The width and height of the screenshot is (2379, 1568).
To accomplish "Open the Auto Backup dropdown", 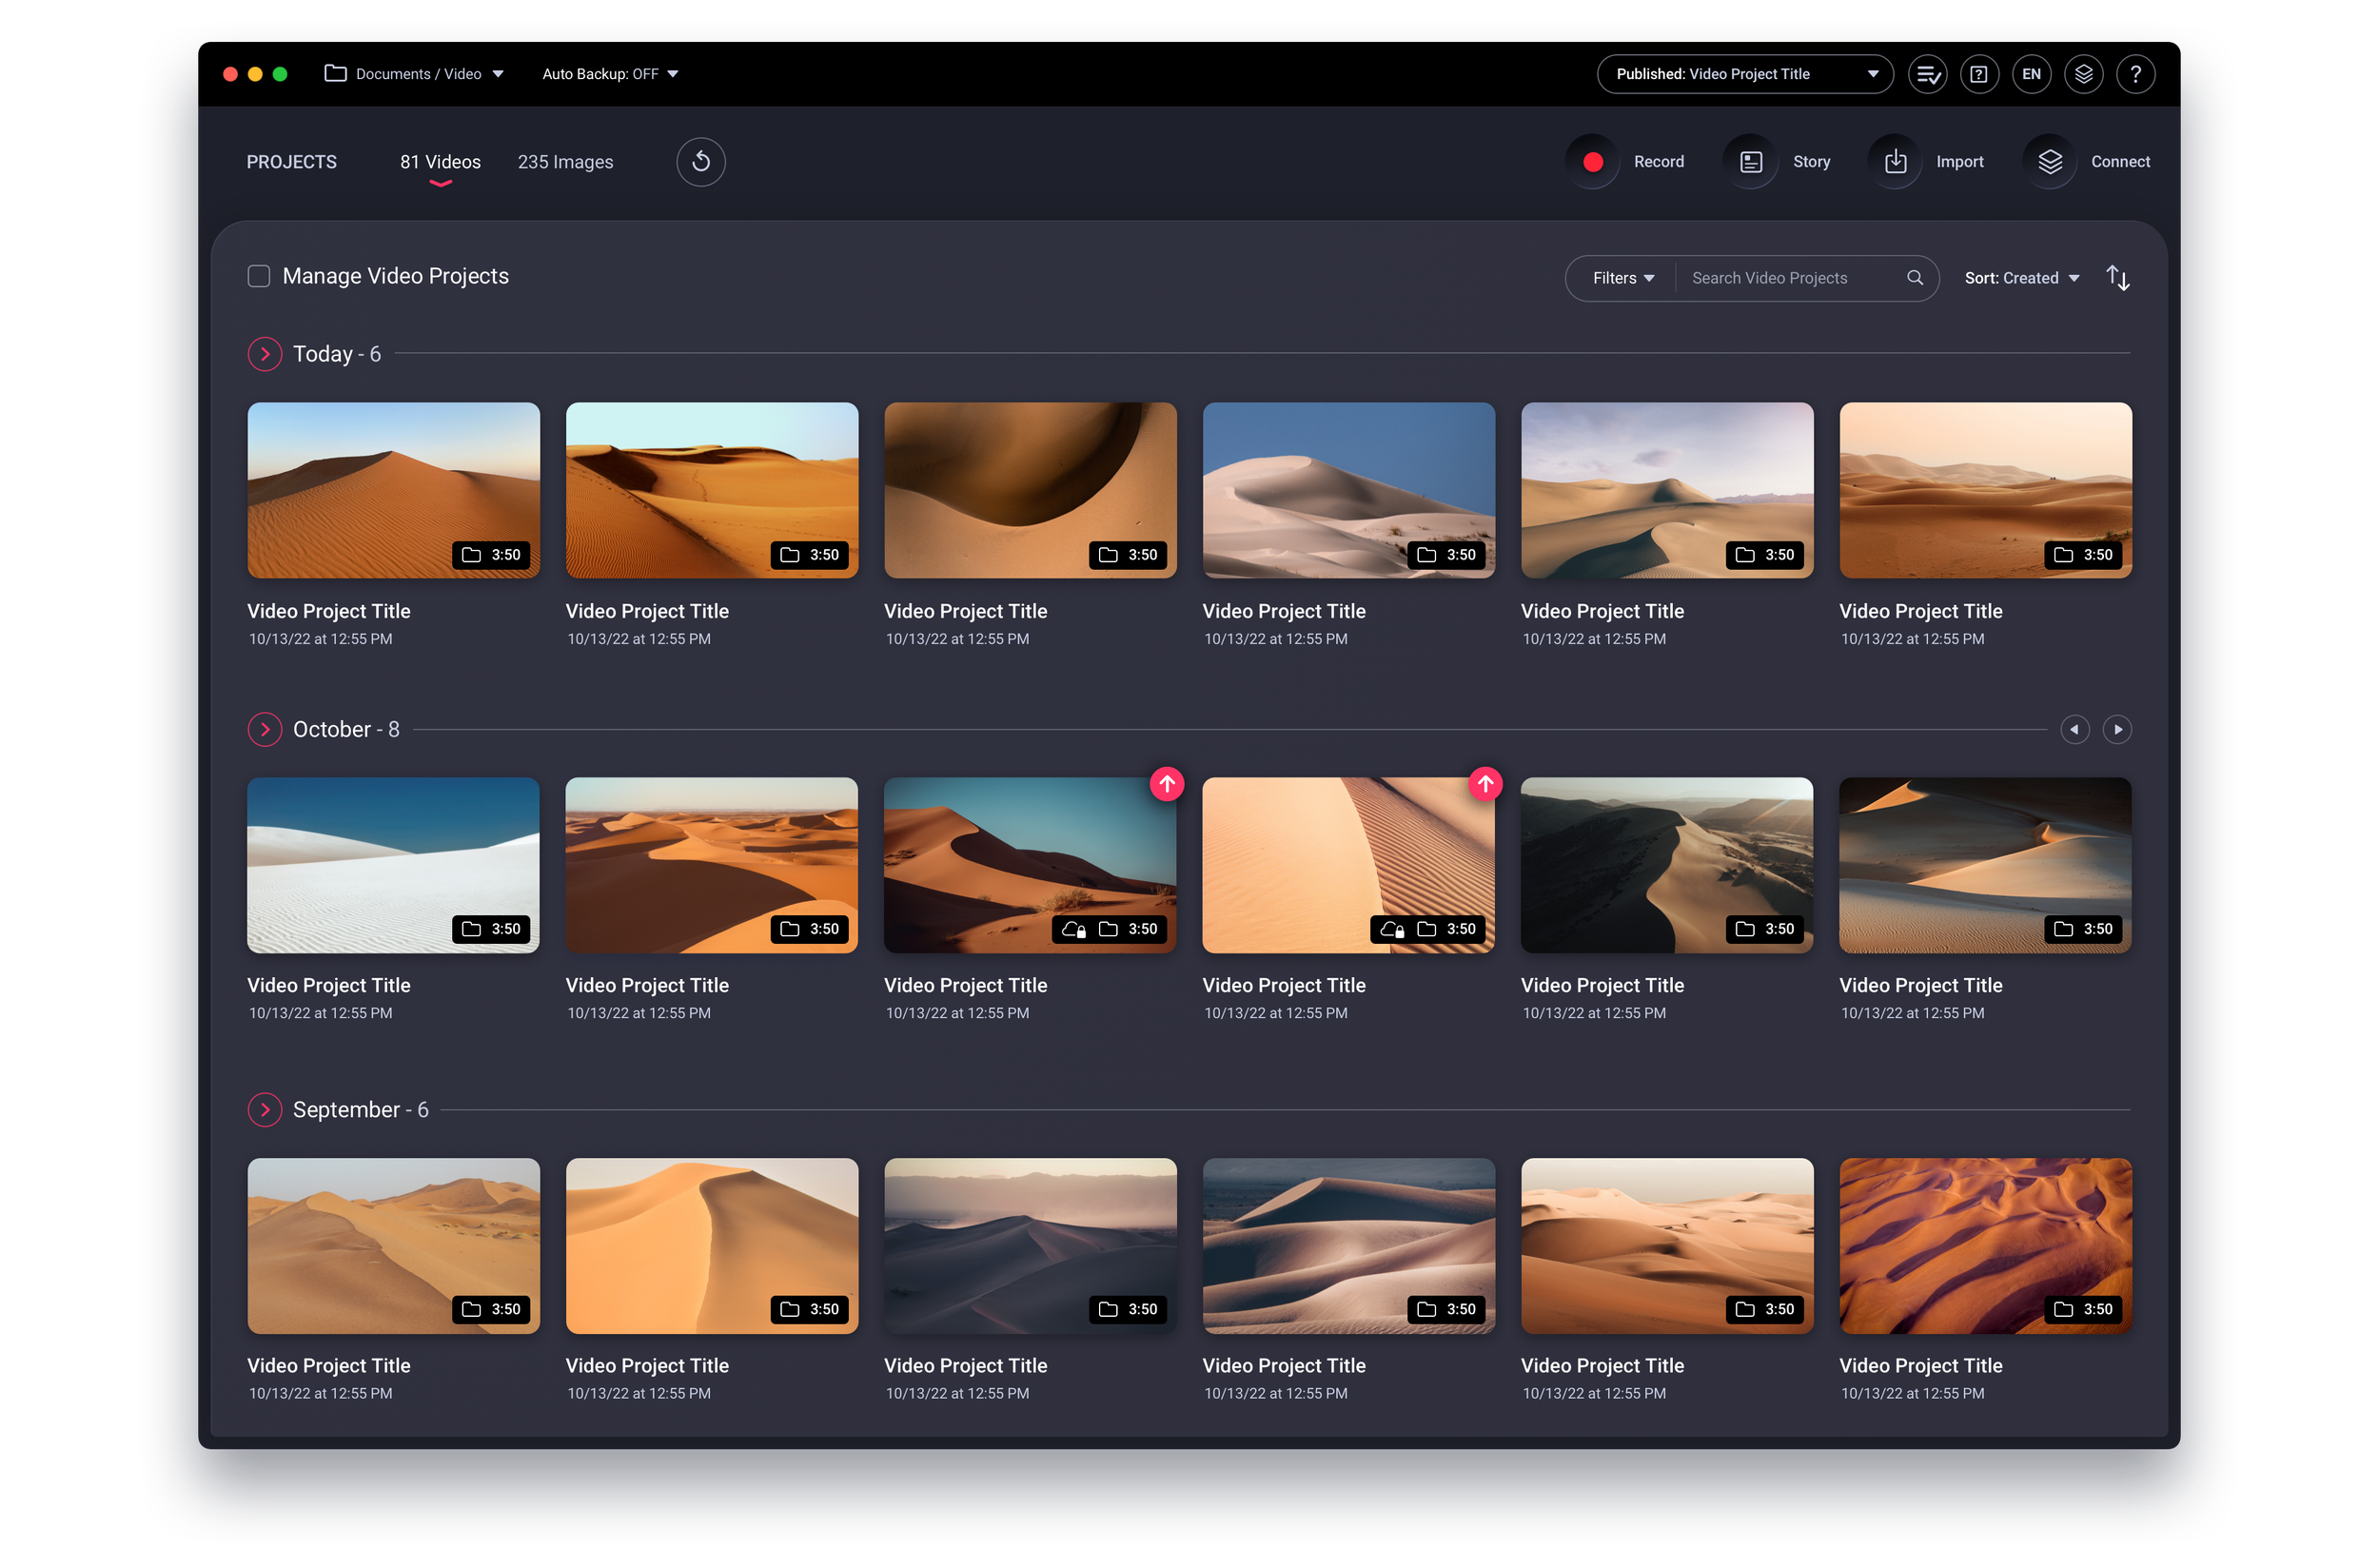I will (610, 73).
